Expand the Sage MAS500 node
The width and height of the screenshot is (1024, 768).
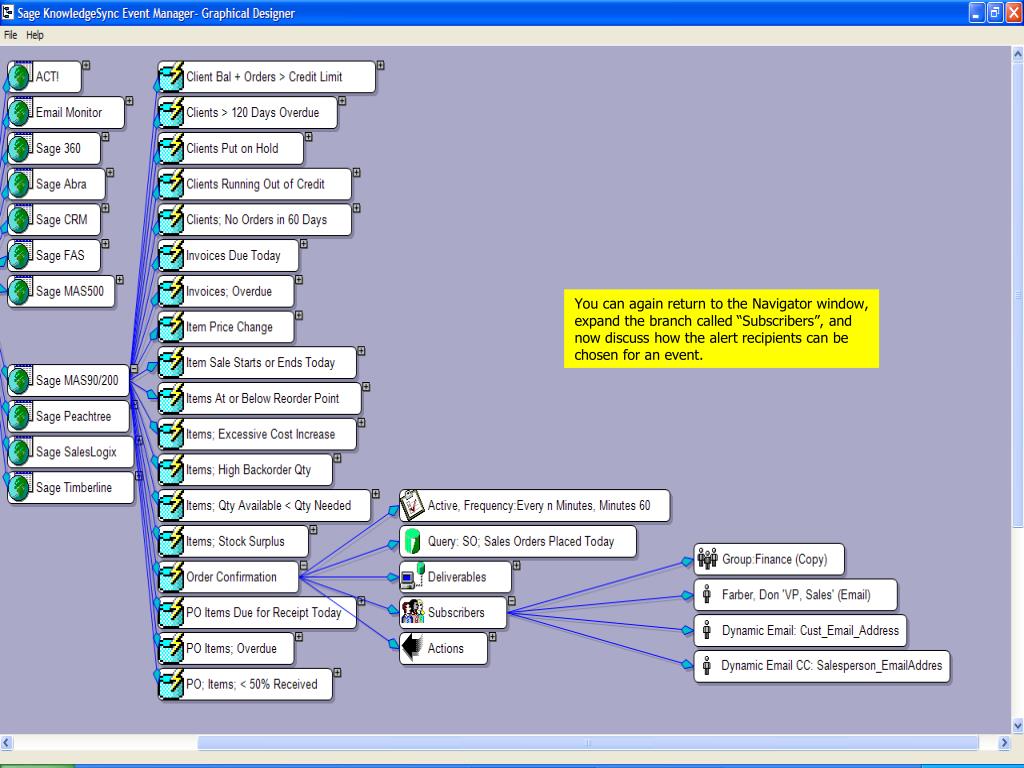(120, 280)
